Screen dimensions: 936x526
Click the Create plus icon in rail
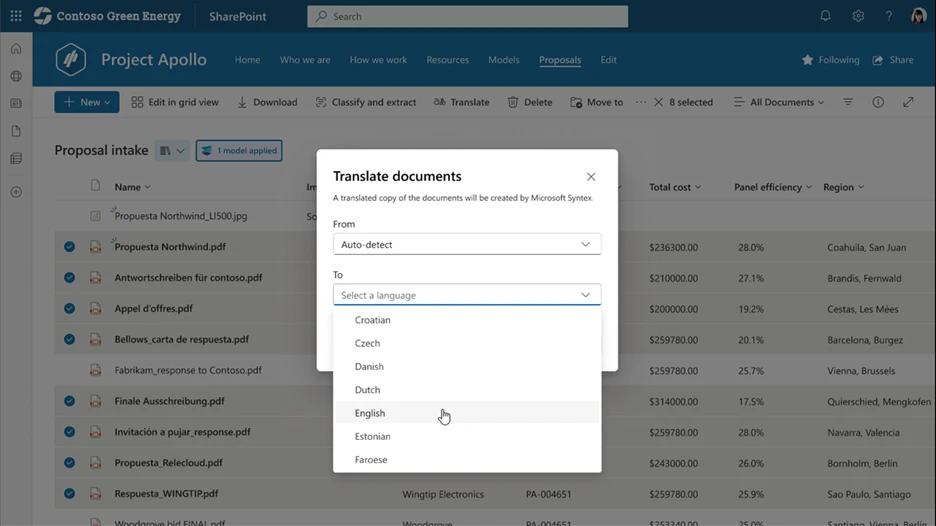click(16, 192)
